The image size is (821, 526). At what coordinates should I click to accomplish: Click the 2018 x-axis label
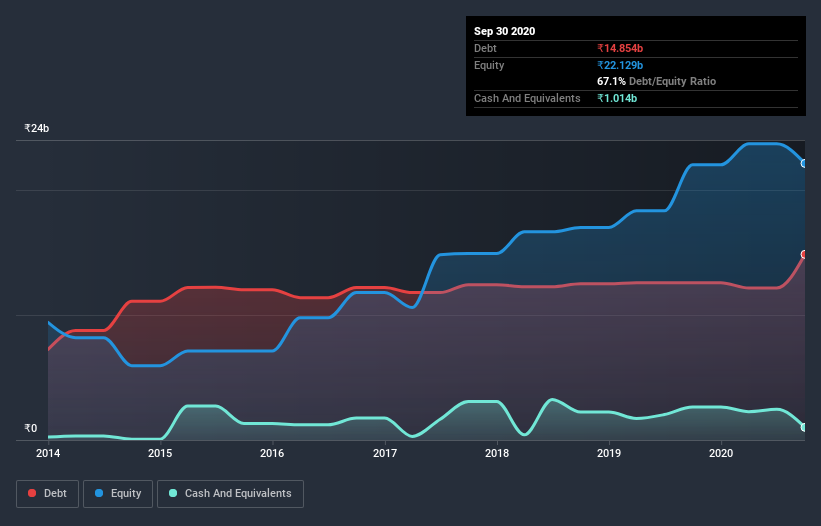coord(497,453)
